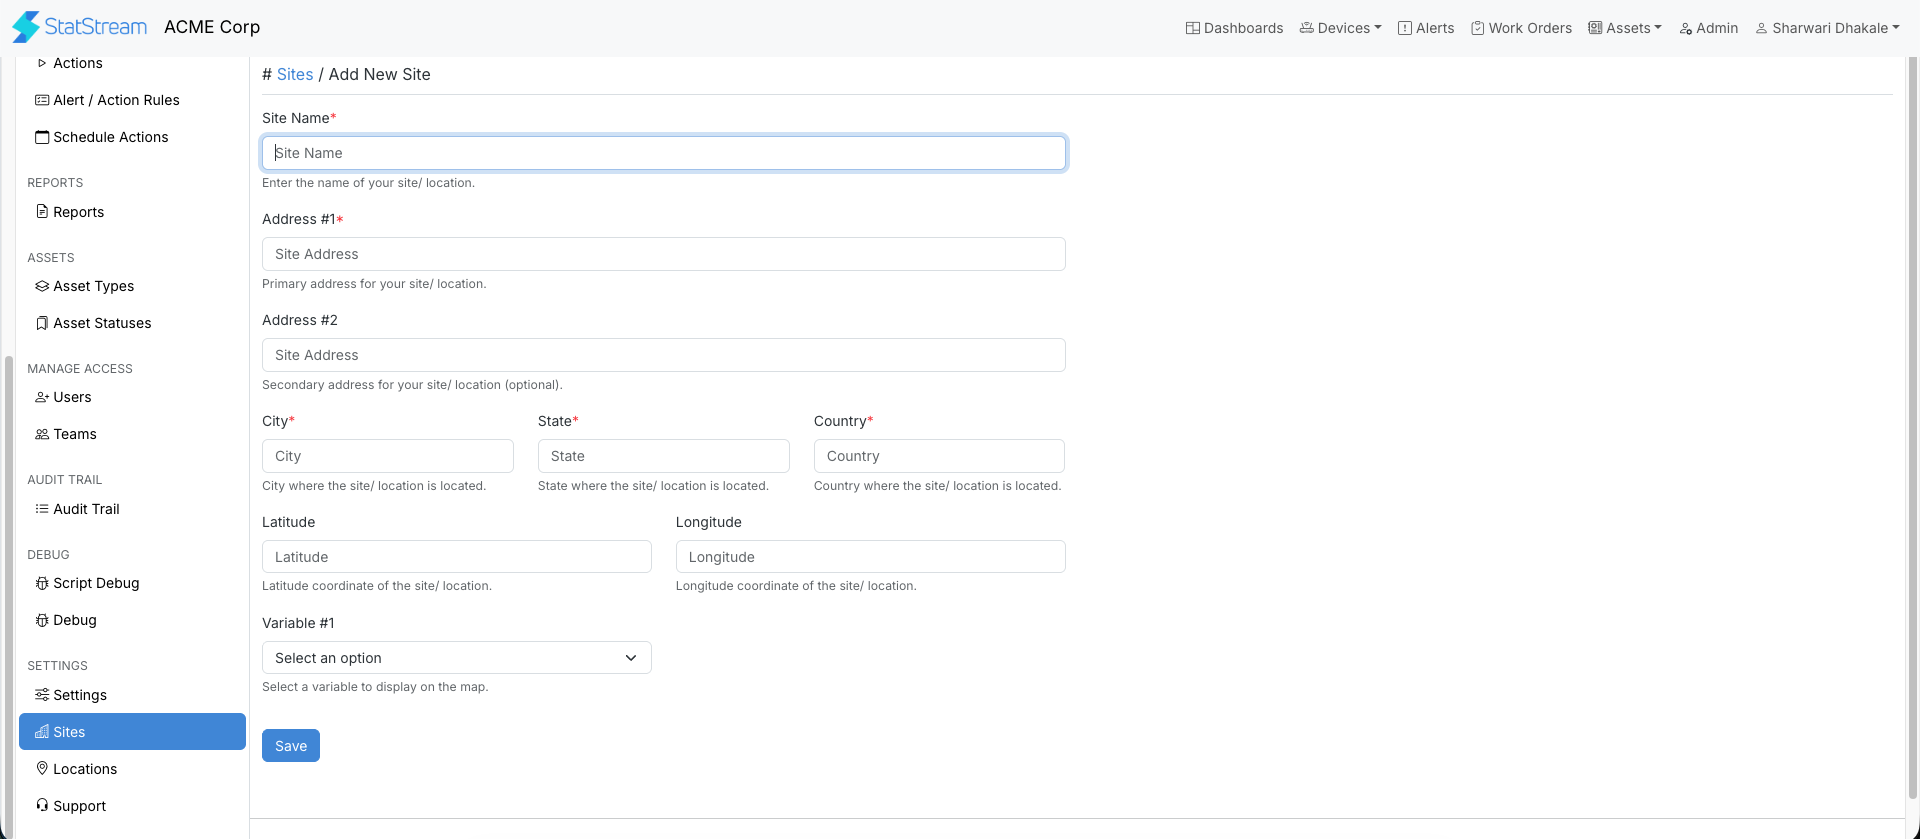Follow the Sites breadcrumb link

(295, 74)
